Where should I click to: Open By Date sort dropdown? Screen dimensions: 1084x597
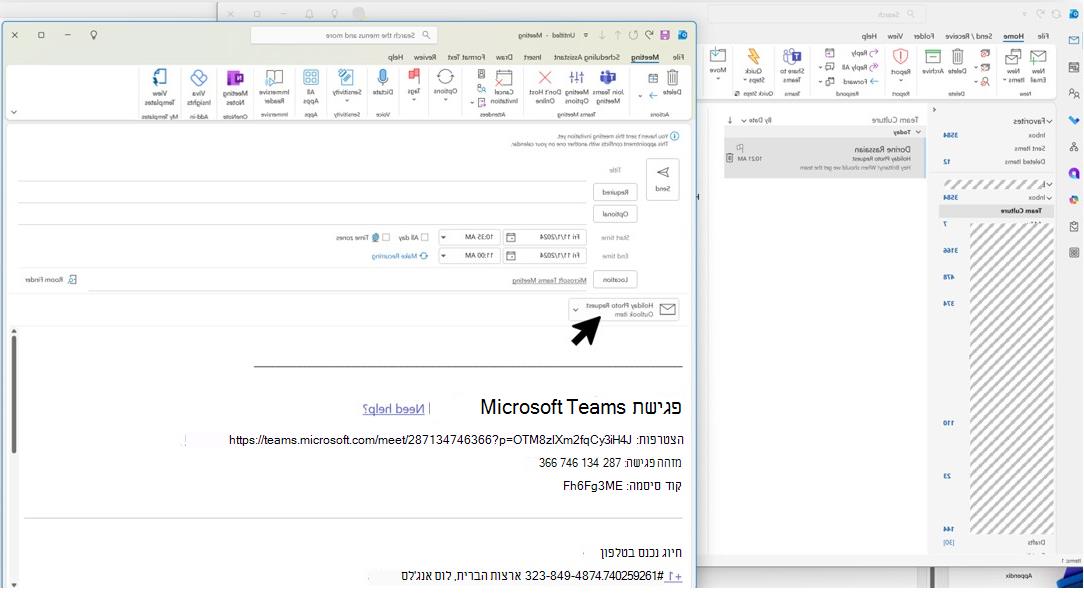pyautogui.click(x=756, y=120)
